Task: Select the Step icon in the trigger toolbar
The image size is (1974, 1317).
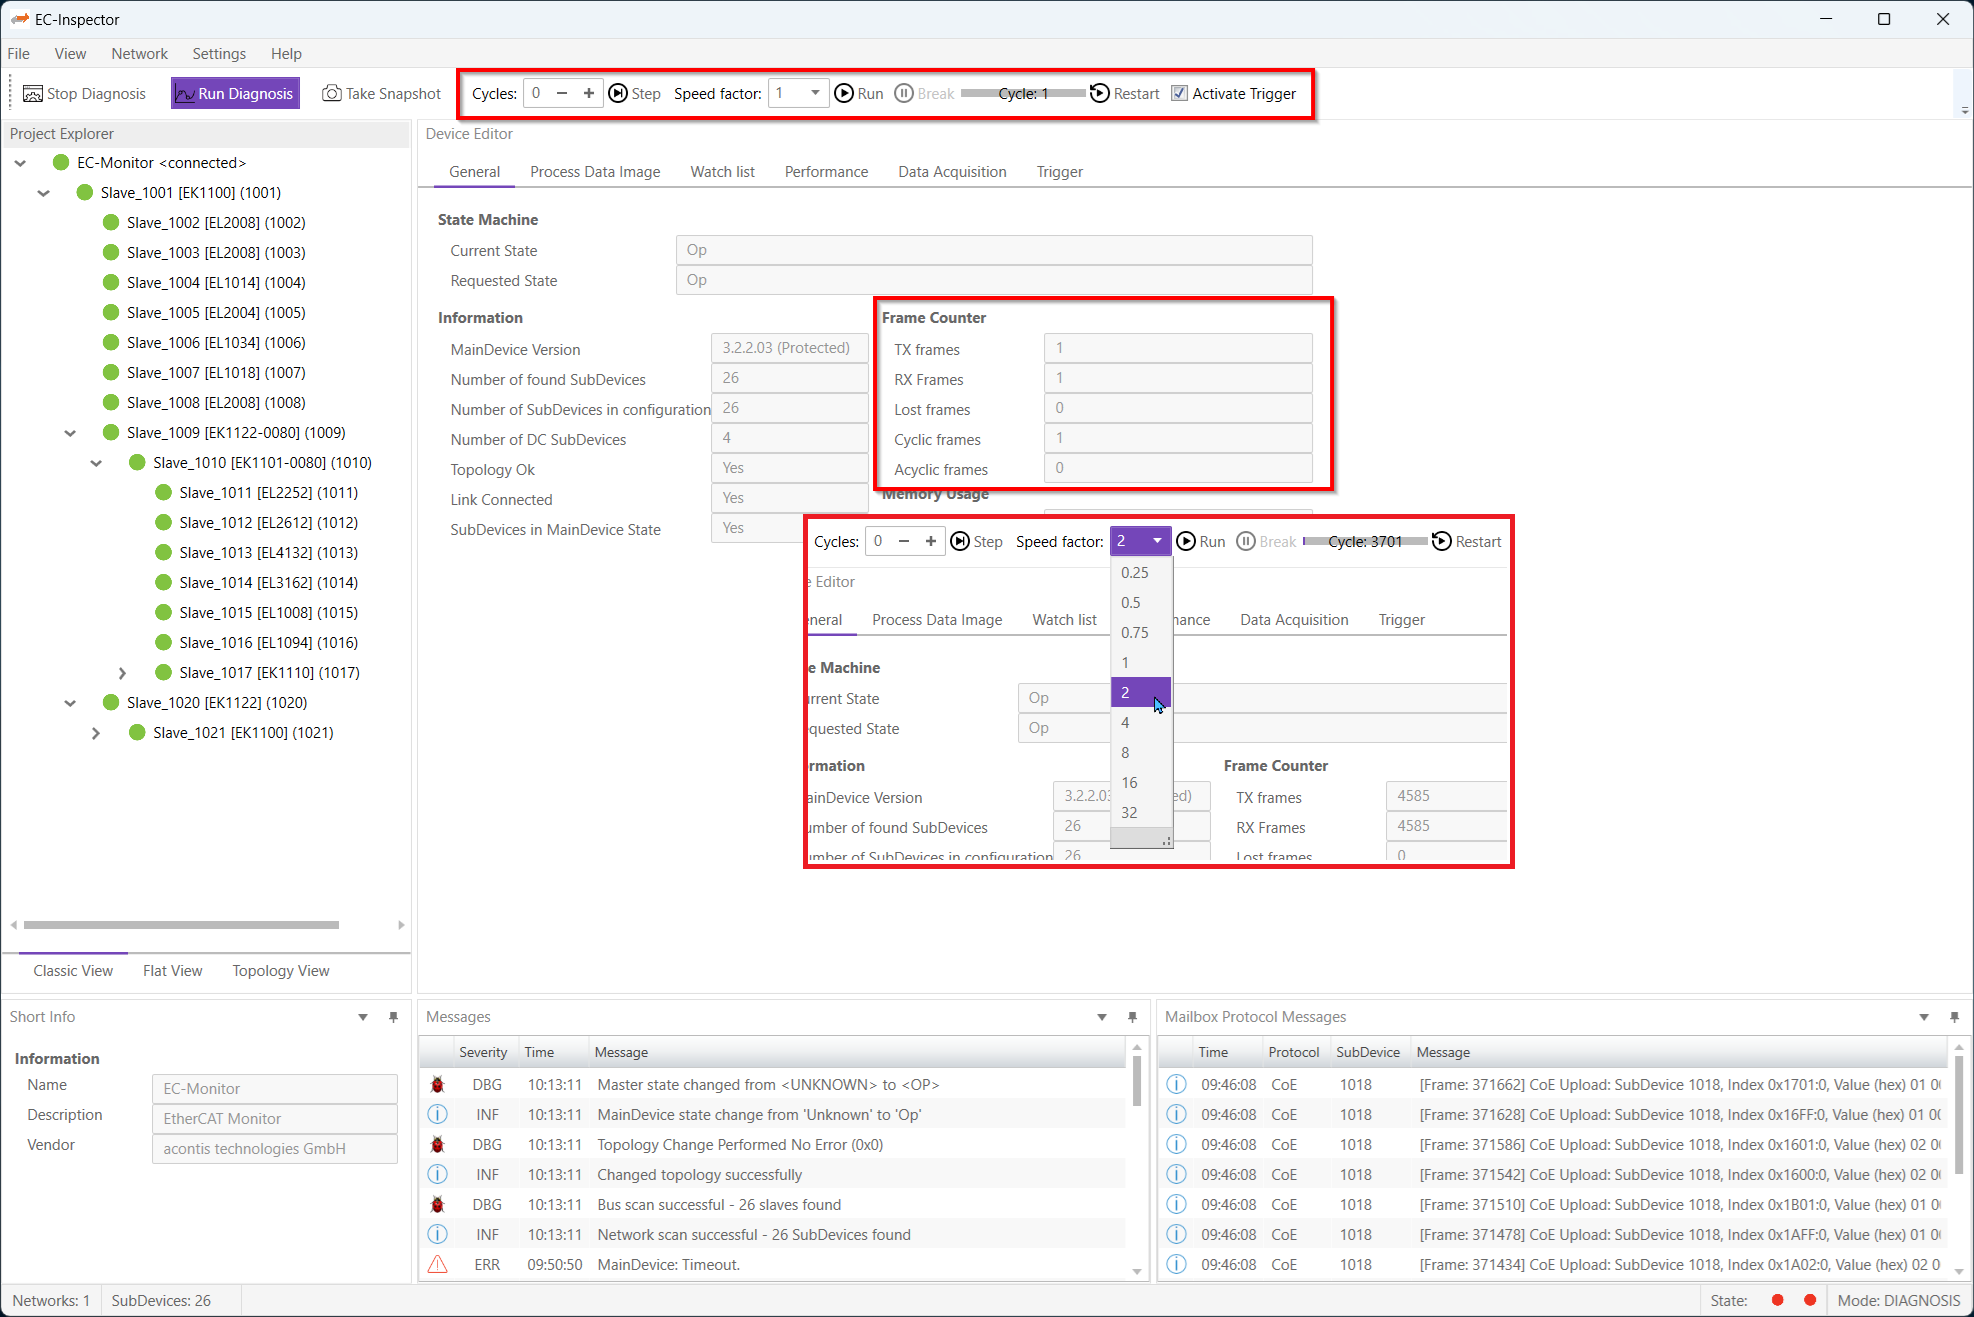Action: tap(618, 93)
